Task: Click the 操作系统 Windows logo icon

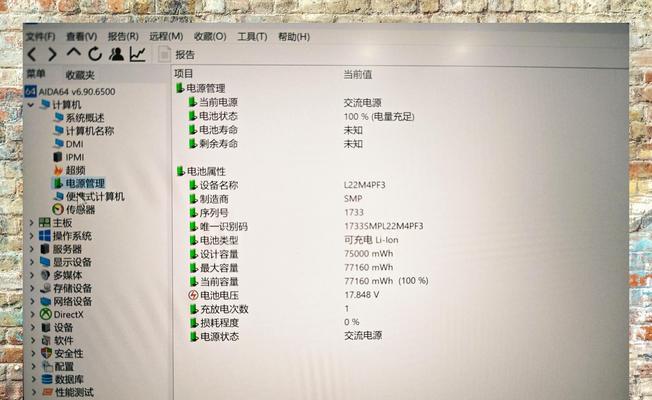Action: [45, 236]
